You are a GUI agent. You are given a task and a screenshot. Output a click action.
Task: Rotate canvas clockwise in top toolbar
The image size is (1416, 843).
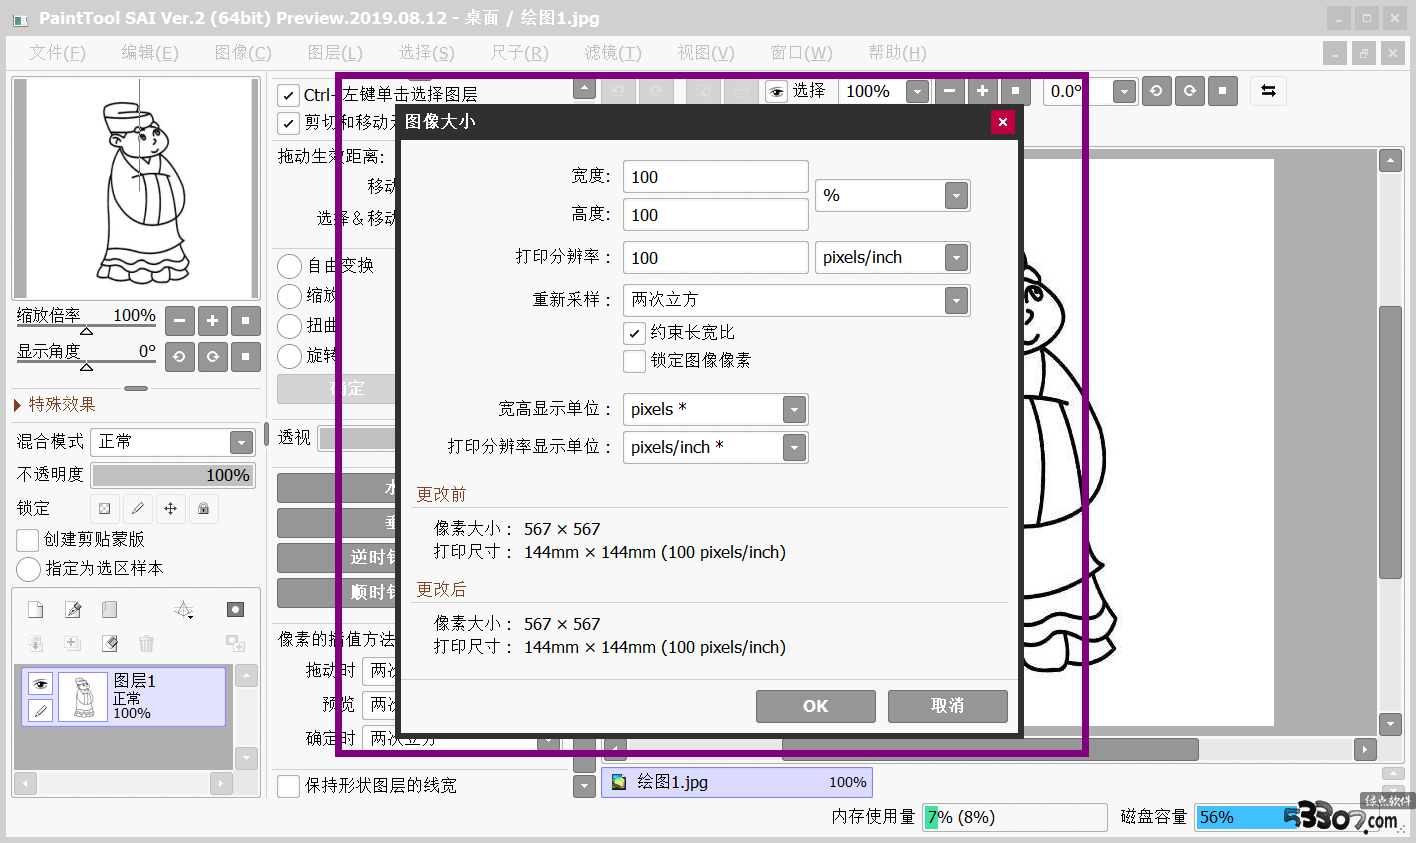[x=1190, y=91]
